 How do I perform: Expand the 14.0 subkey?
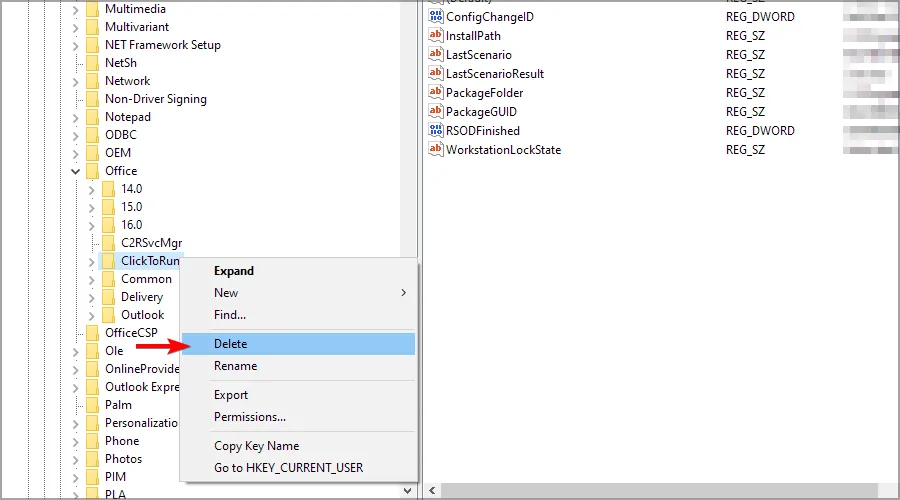(x=91, y=189)
